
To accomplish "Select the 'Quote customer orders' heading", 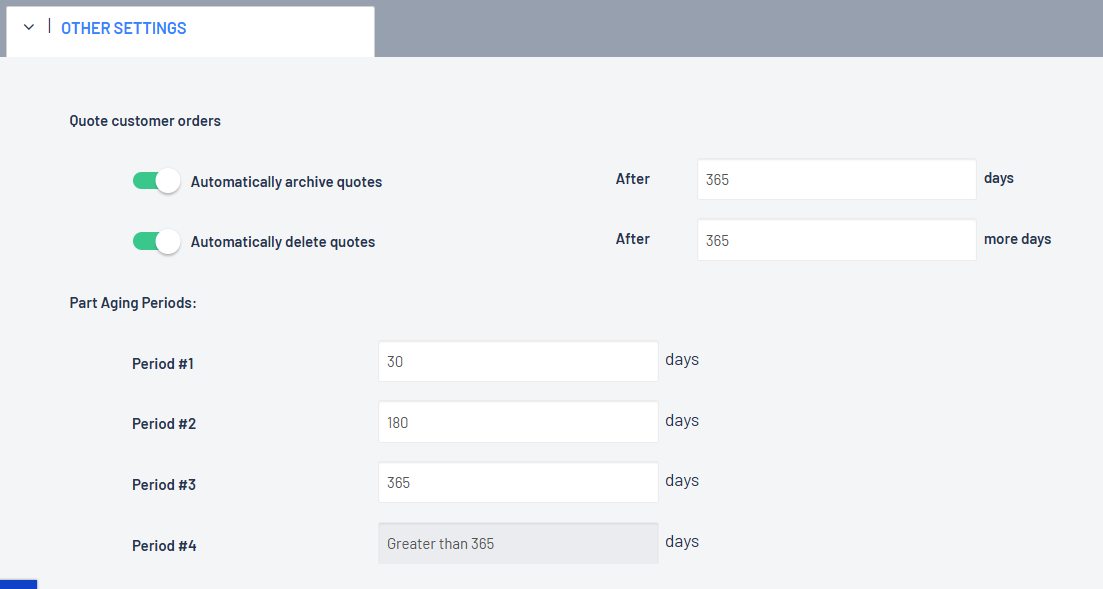I will pyautogui.click(x=145, y=121).
